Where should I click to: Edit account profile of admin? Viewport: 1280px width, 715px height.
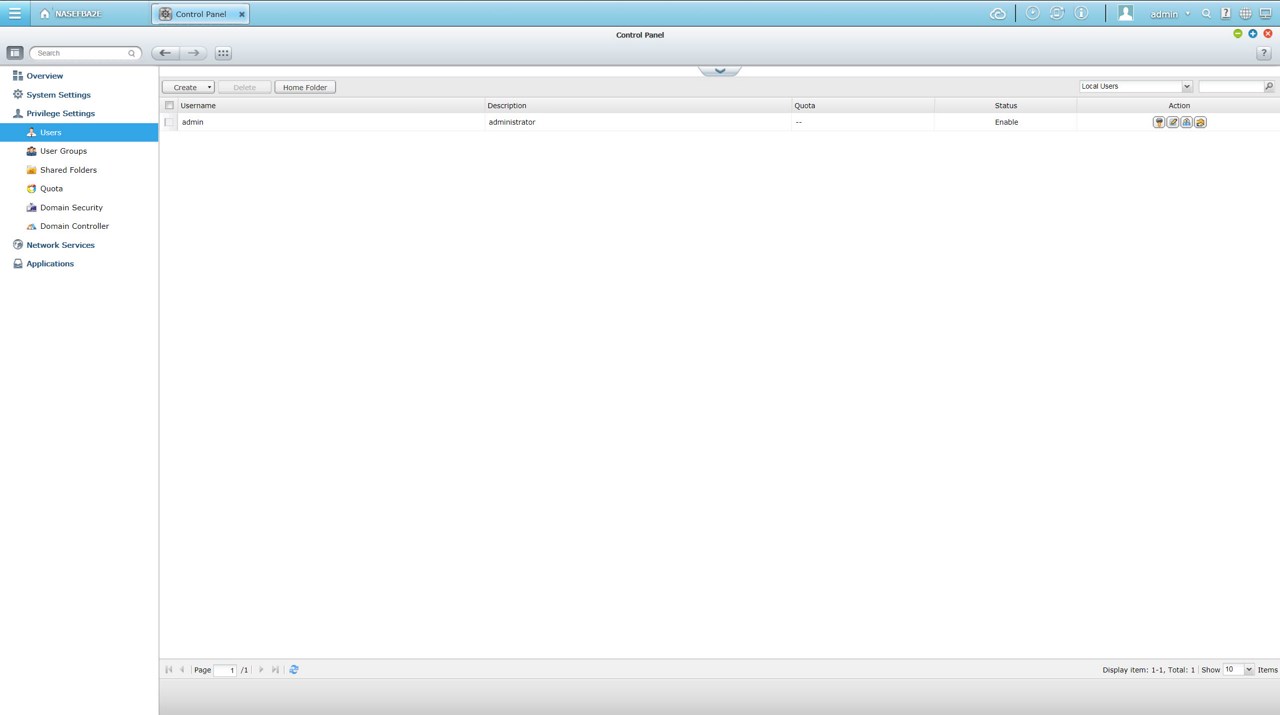[x=1173, y=122]
